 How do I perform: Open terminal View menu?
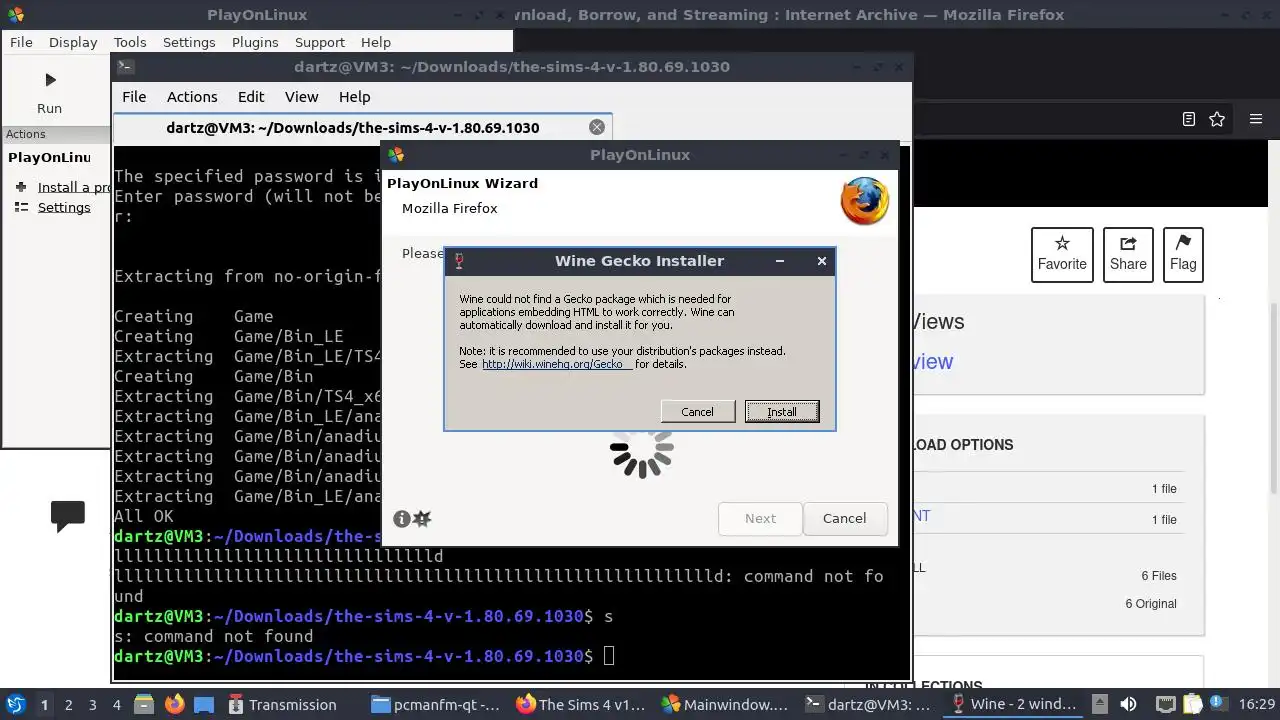(301, 97)
